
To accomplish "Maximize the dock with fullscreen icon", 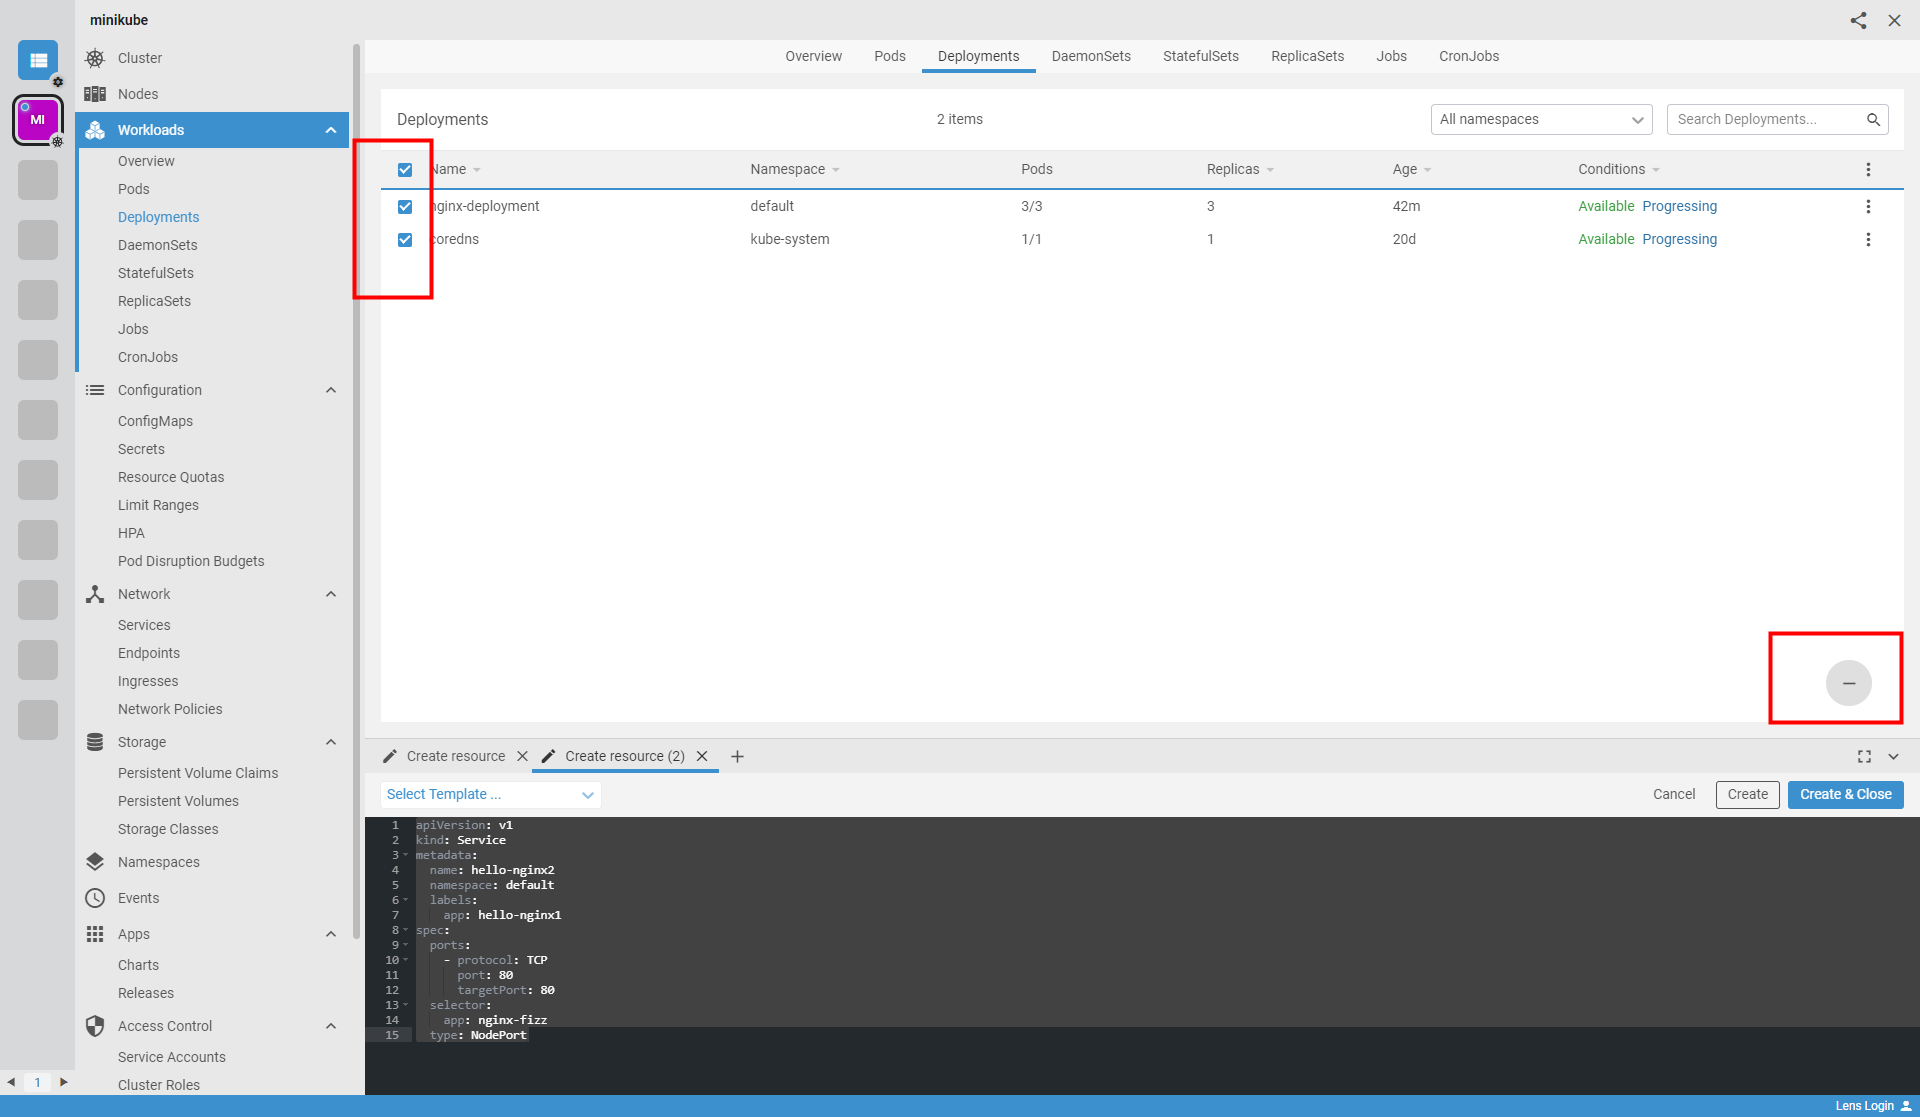I will pos(1864,756).
